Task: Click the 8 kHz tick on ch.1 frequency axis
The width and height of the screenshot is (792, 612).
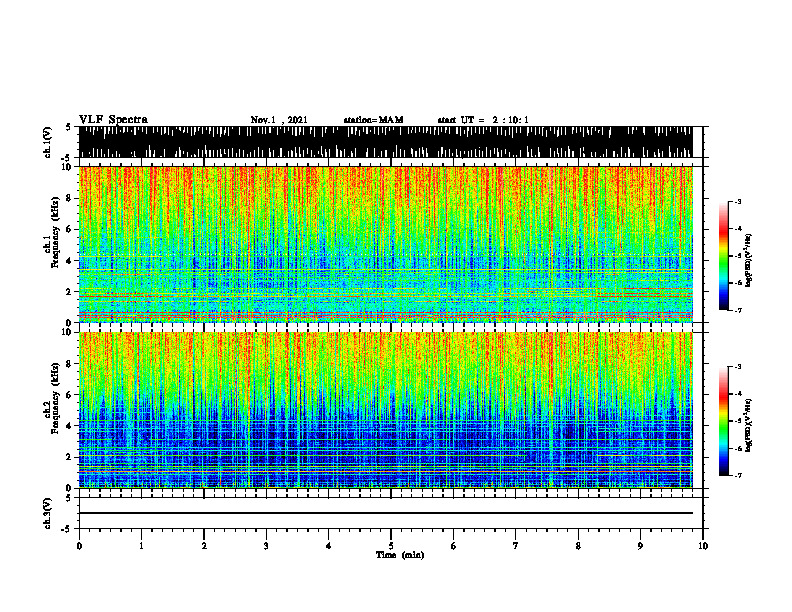Action: click(69, 198)
